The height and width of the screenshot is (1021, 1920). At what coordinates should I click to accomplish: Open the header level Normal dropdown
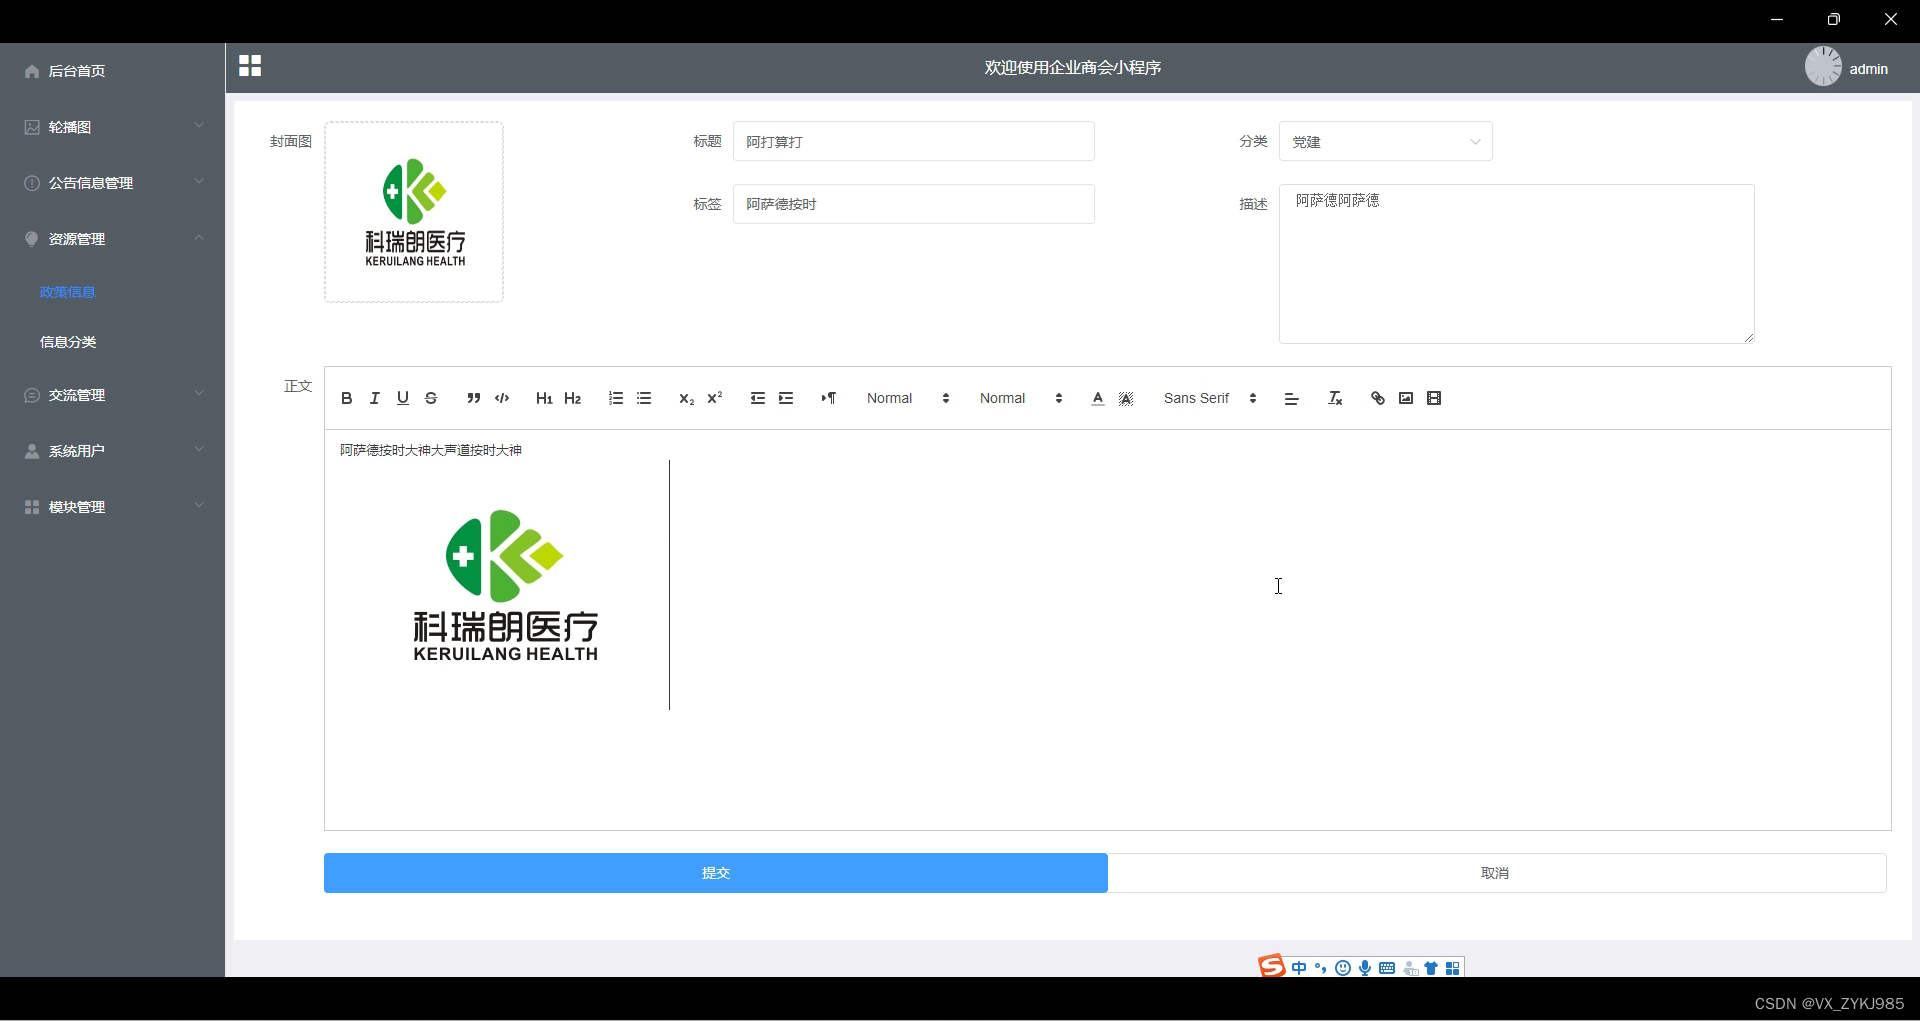coord(1021,398)
